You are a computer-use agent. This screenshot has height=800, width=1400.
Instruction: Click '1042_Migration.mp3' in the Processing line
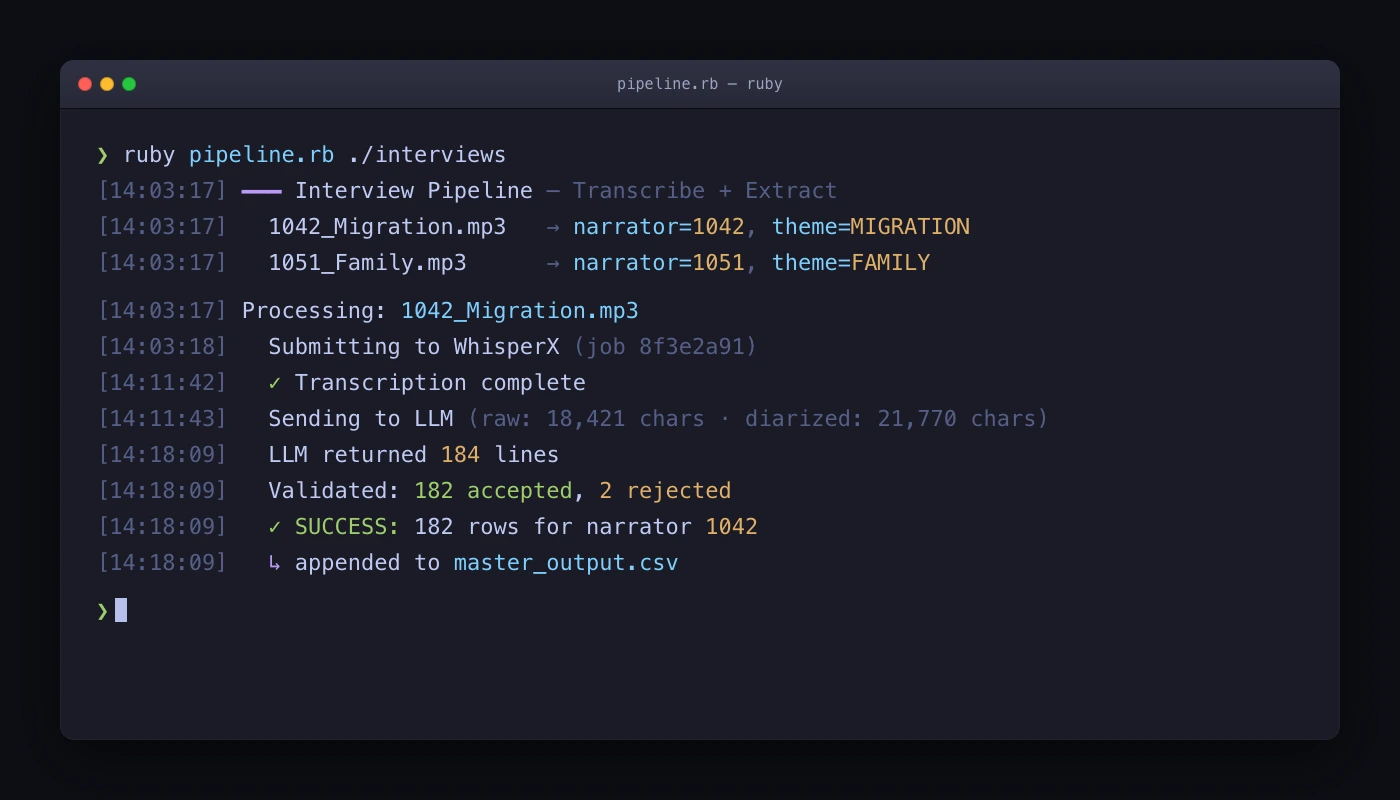(520, 311)
